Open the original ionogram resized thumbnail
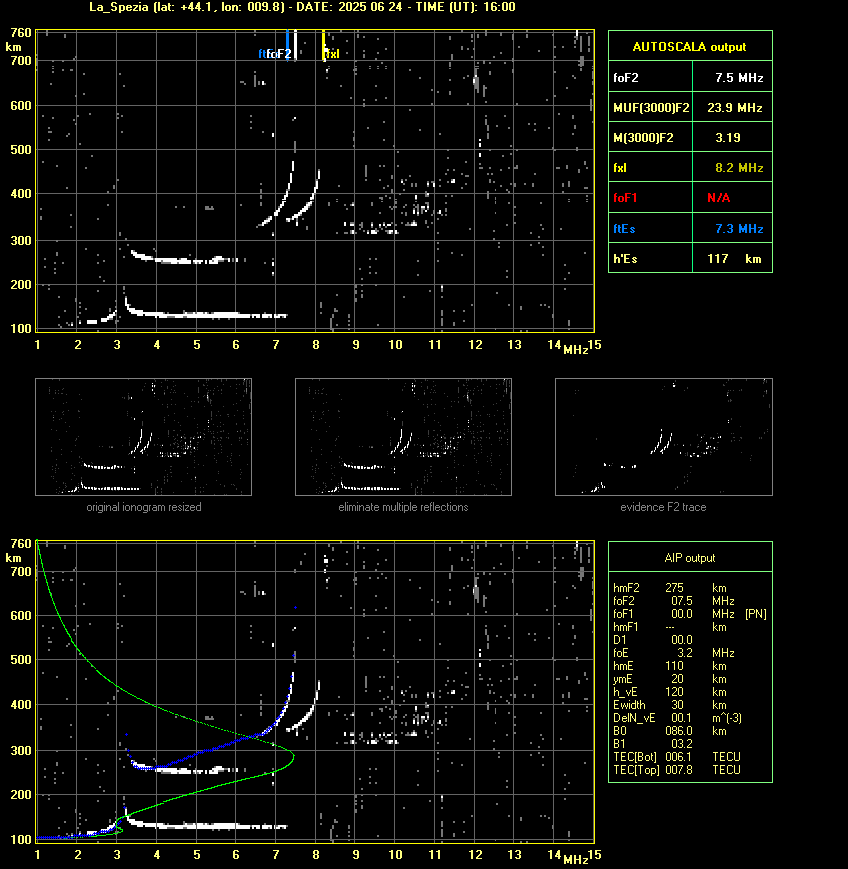Image resolution: width=848 pixels, height=869 pixels. [x=144, y=437]
